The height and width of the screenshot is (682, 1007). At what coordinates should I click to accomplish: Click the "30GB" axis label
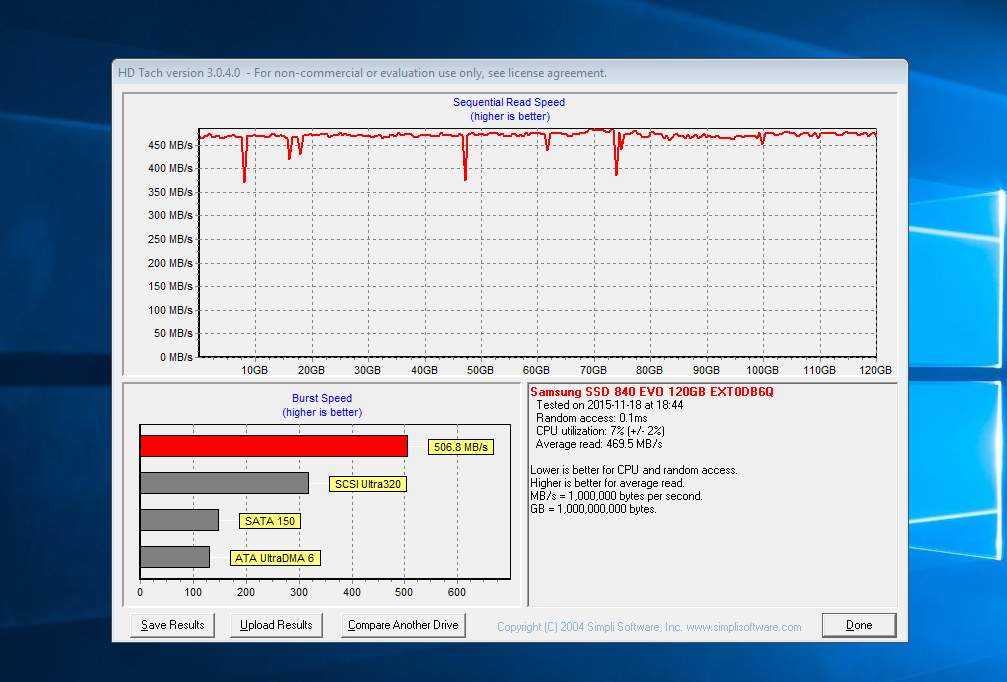[367, 371]
